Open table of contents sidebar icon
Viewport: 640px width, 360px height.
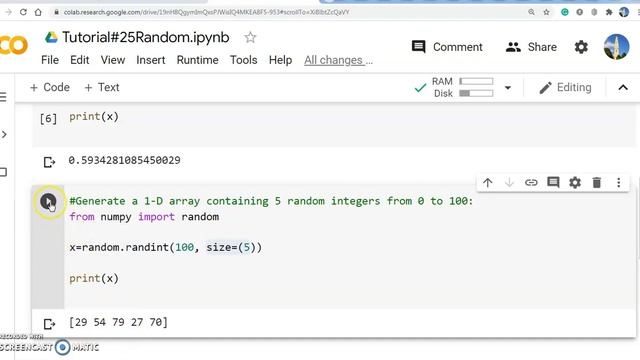click(3, 97)
